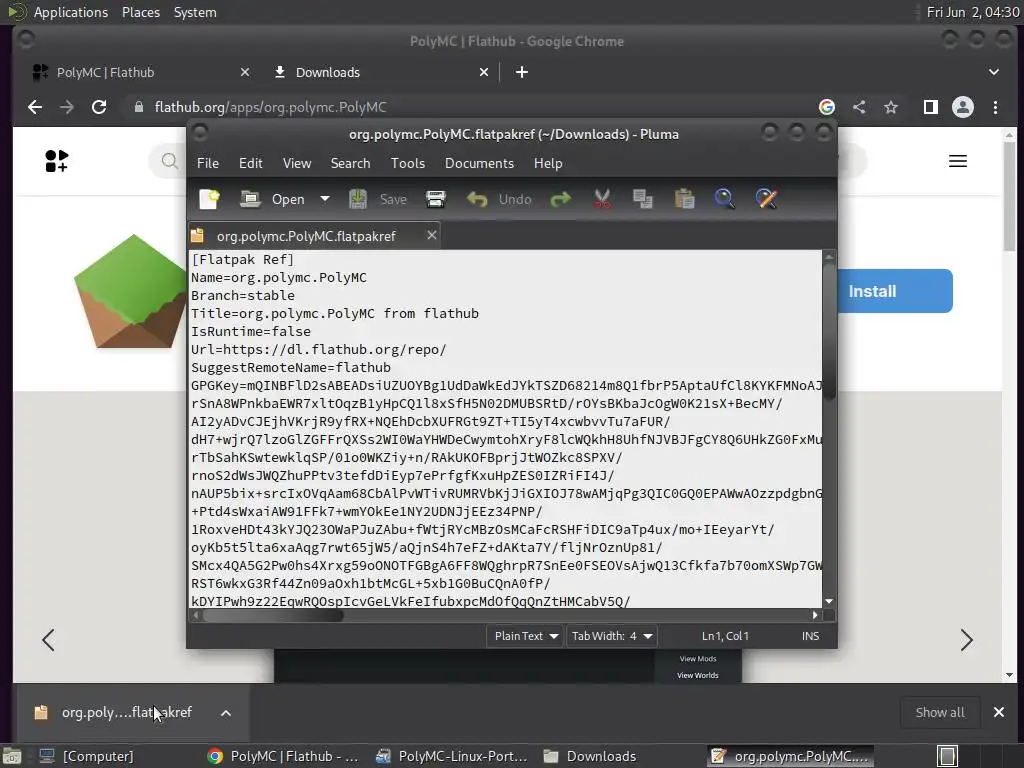This screenshot has height=768, width=1024.
Task: Switch to PolyMC-Linux-Port taskbar window
Action: pos(451,756)
